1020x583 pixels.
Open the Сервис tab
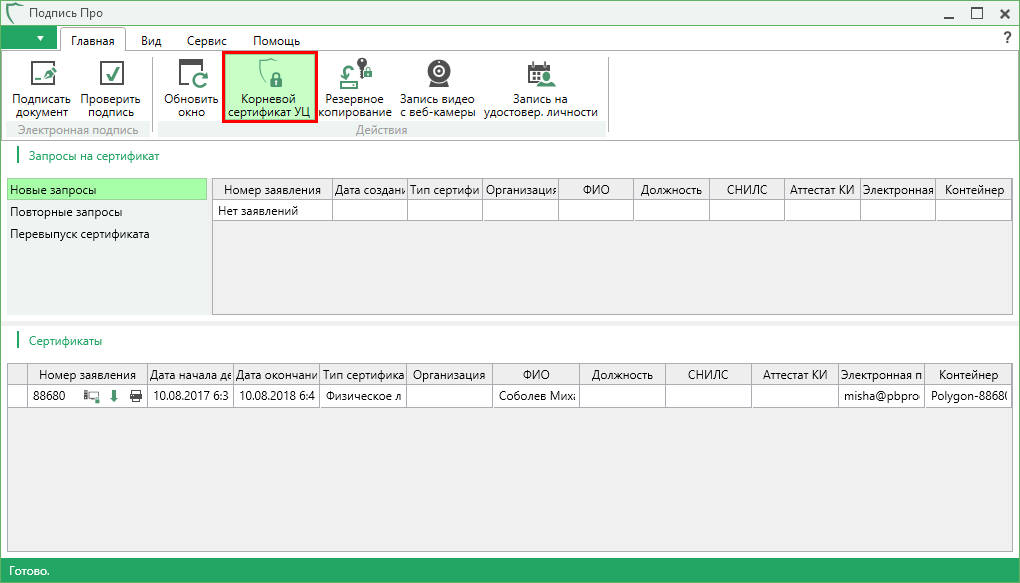click(206, 41)
